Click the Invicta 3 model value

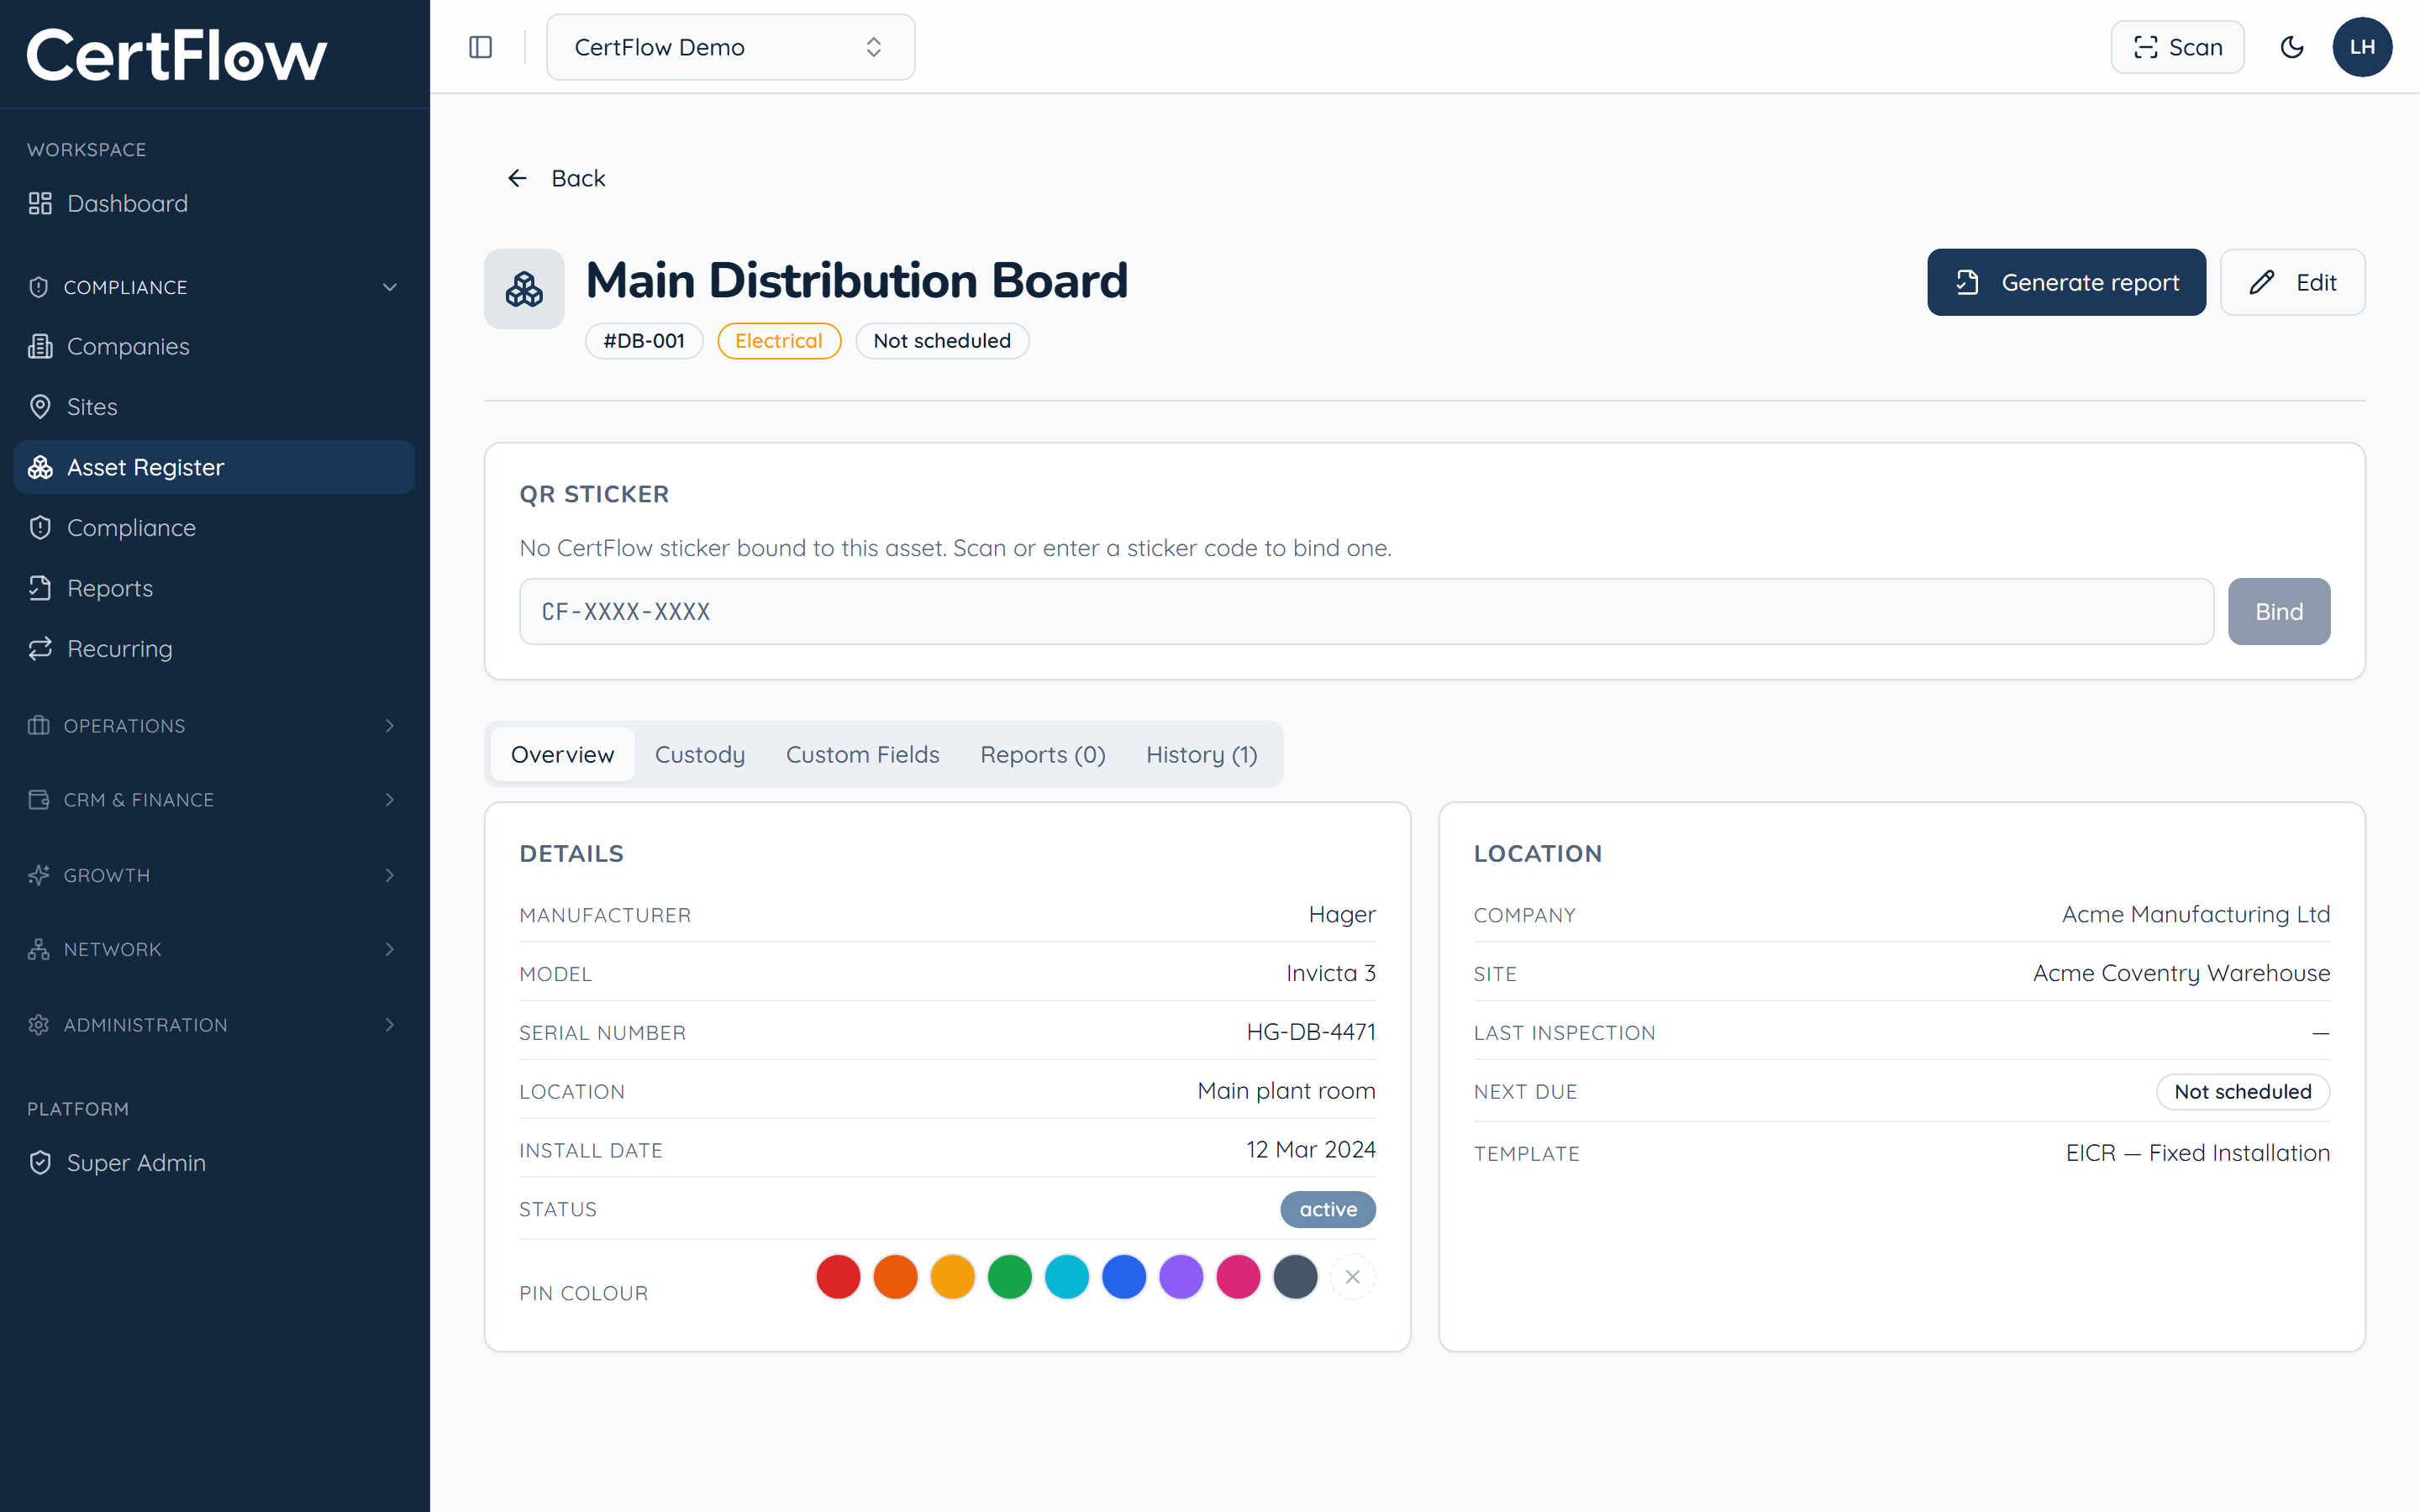click(1331, 973)
